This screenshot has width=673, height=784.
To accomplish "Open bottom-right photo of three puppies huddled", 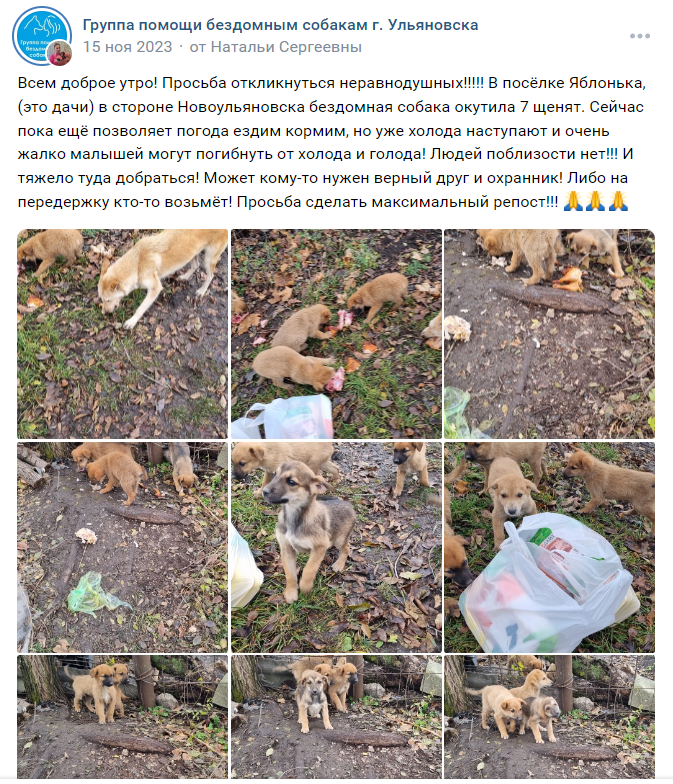I will pyautogui.click(x=550, y=717).
